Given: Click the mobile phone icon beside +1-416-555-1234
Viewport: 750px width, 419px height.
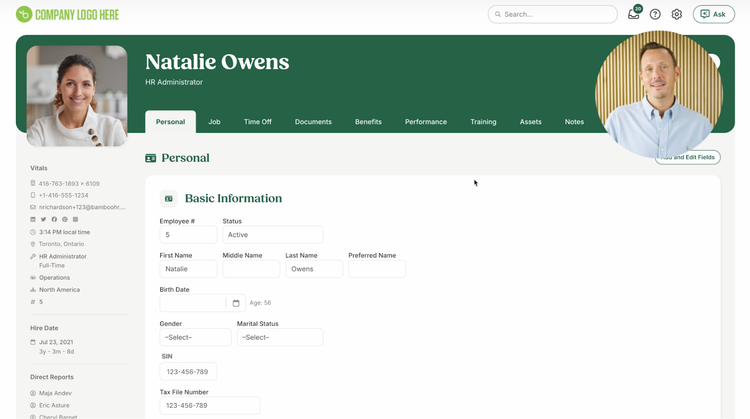Looking at the screenshot, I should pyautogui.click(x=33, y=195).
